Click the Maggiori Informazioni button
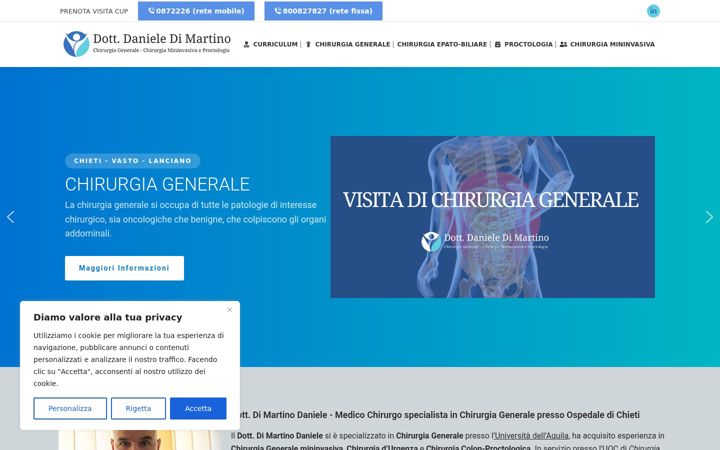 click(124, 268)
